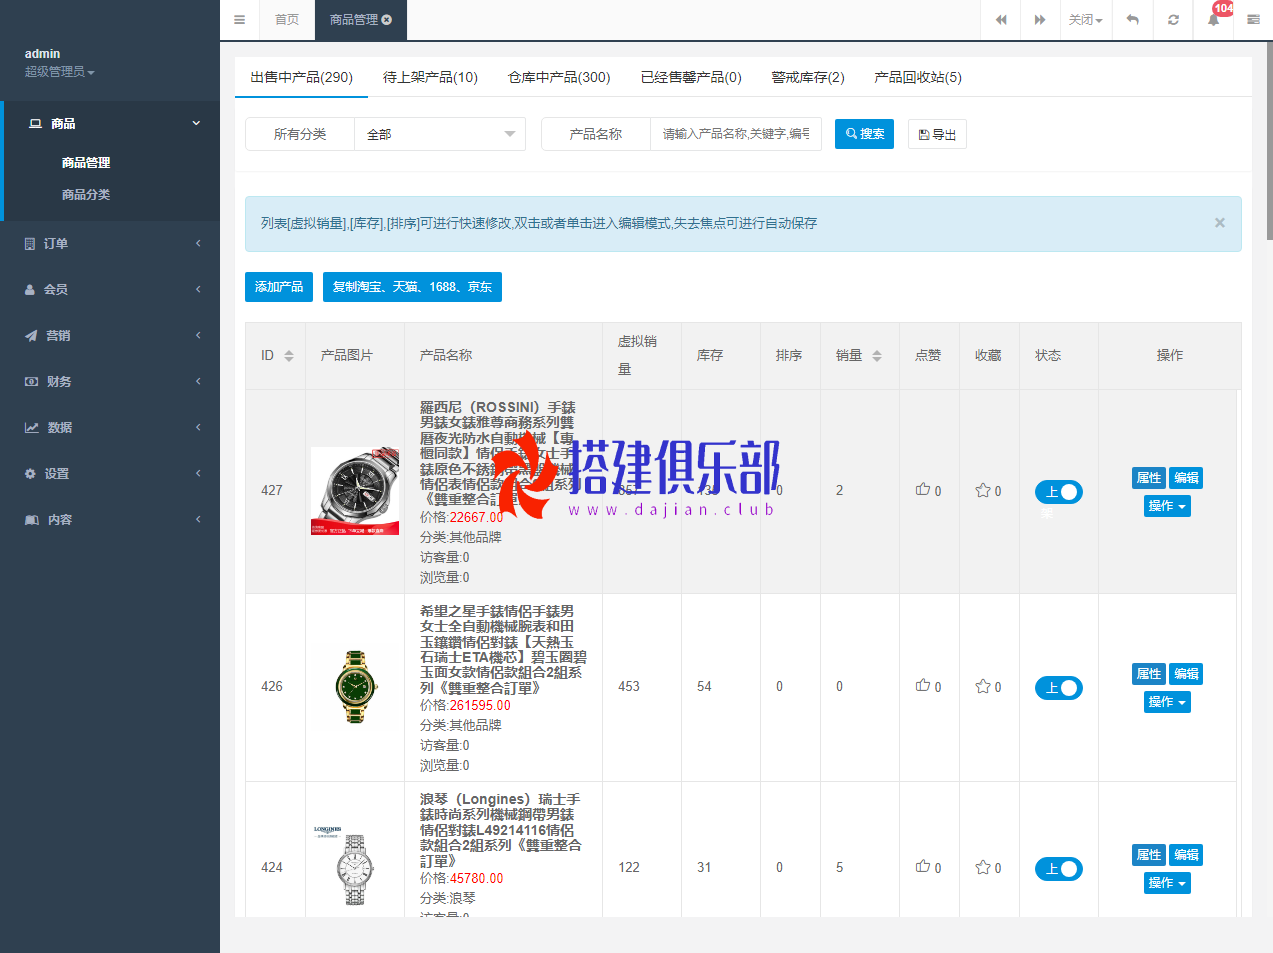This screenshot has width=1273, height=953.
Task: Open 操作 dropdown for product 427
Action: (x=1167, y=506)
